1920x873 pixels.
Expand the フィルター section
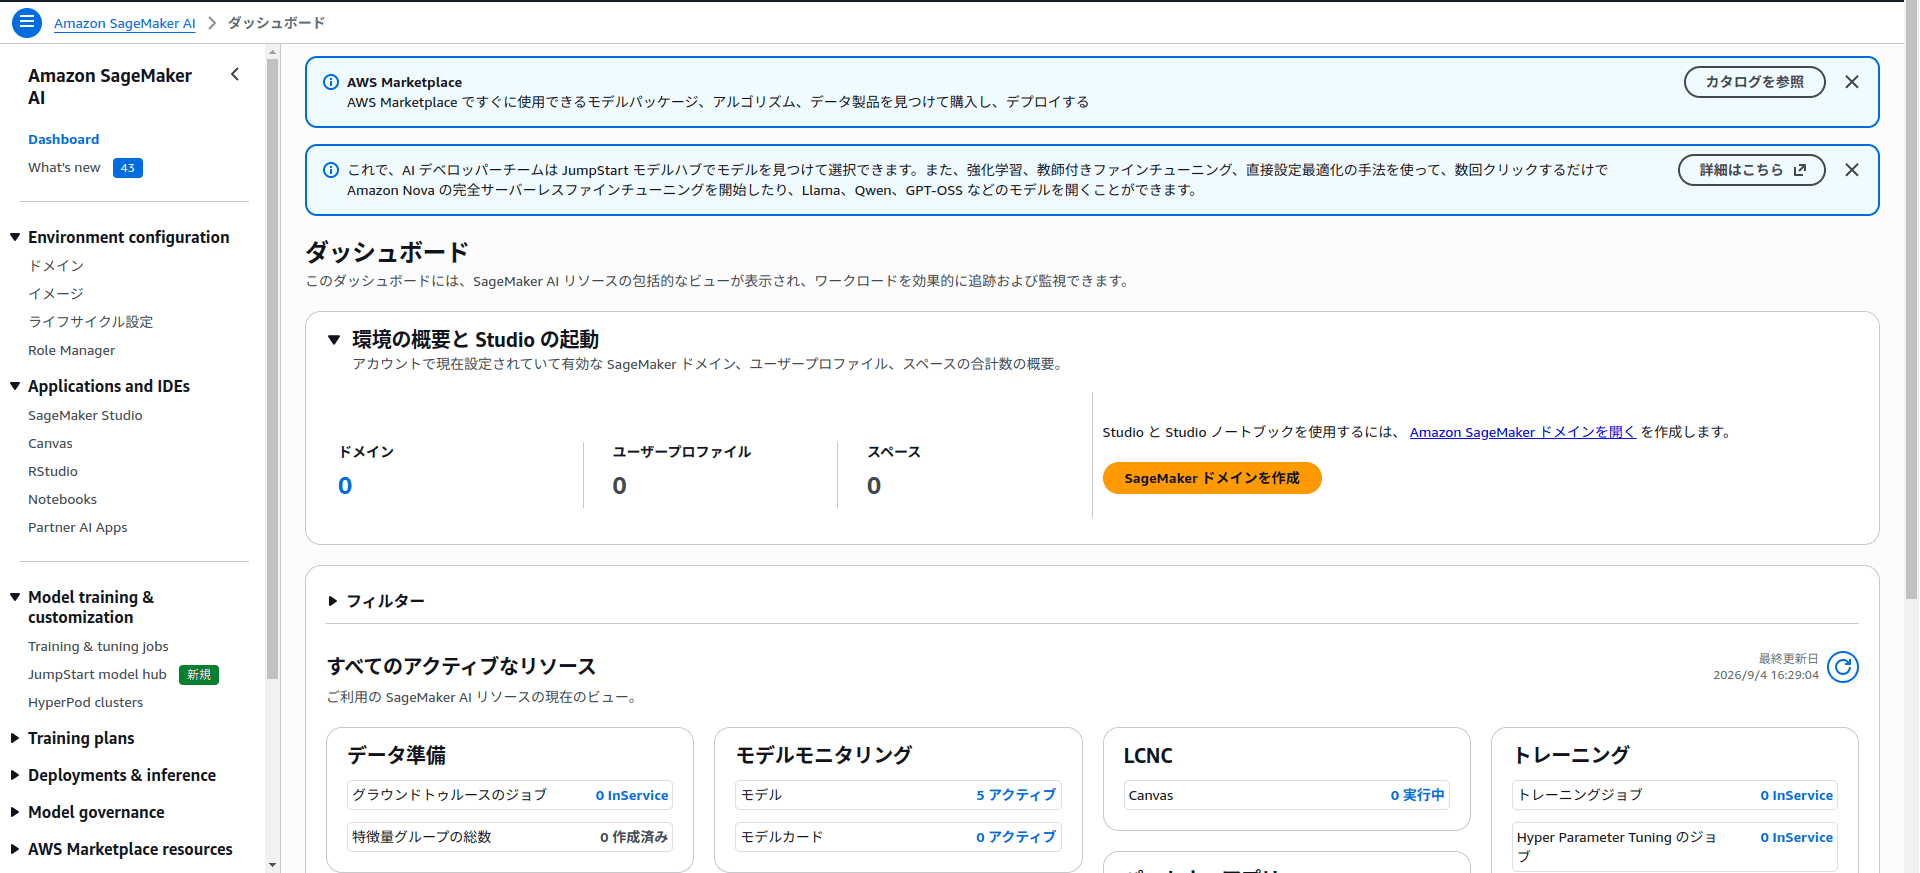[x=333, y=601]
